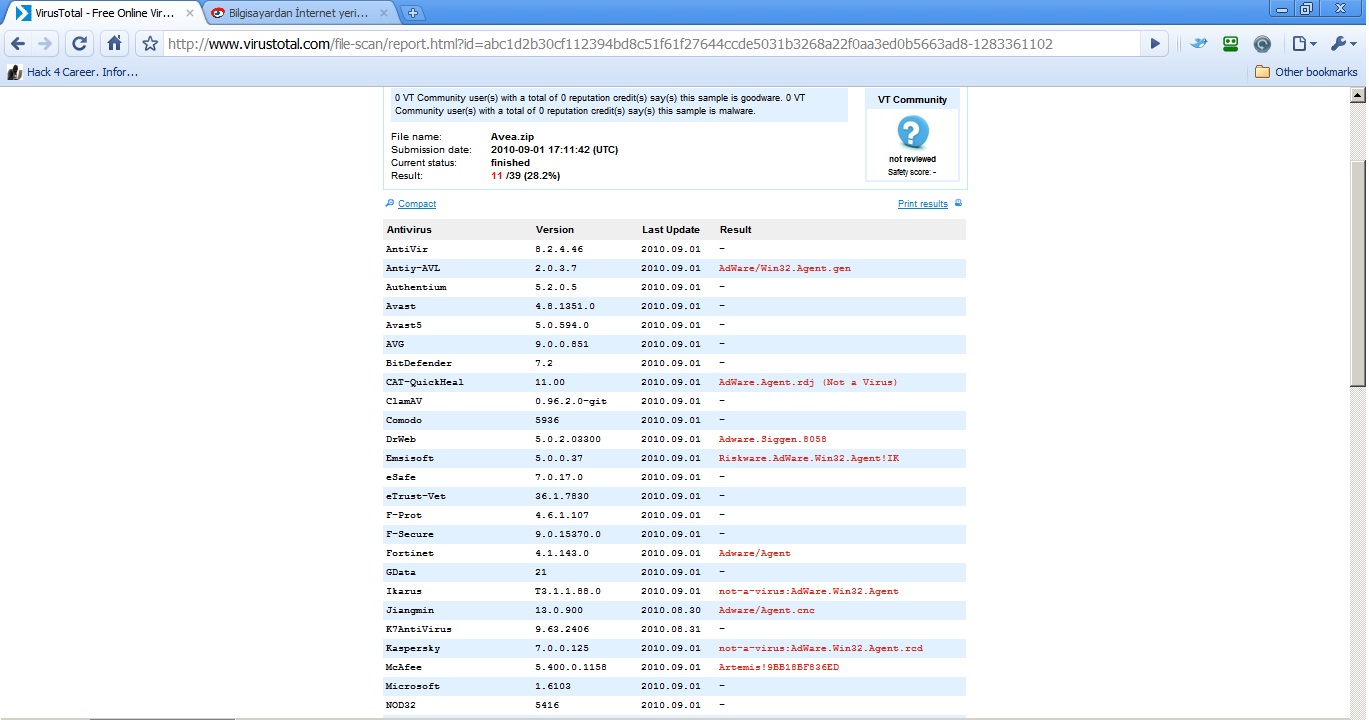The width and height of the screenshot is (1369, 720).
Task: Close the VirusTotal tab
Action: [x=190, y=13]
